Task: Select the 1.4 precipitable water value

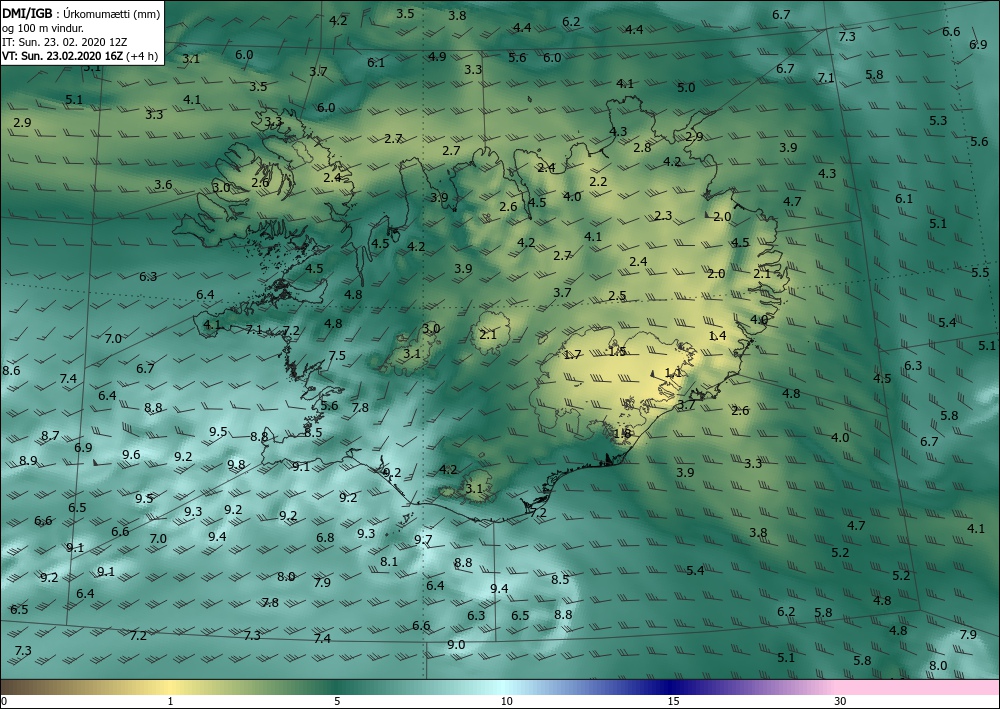Action: [x=717, y=335]
